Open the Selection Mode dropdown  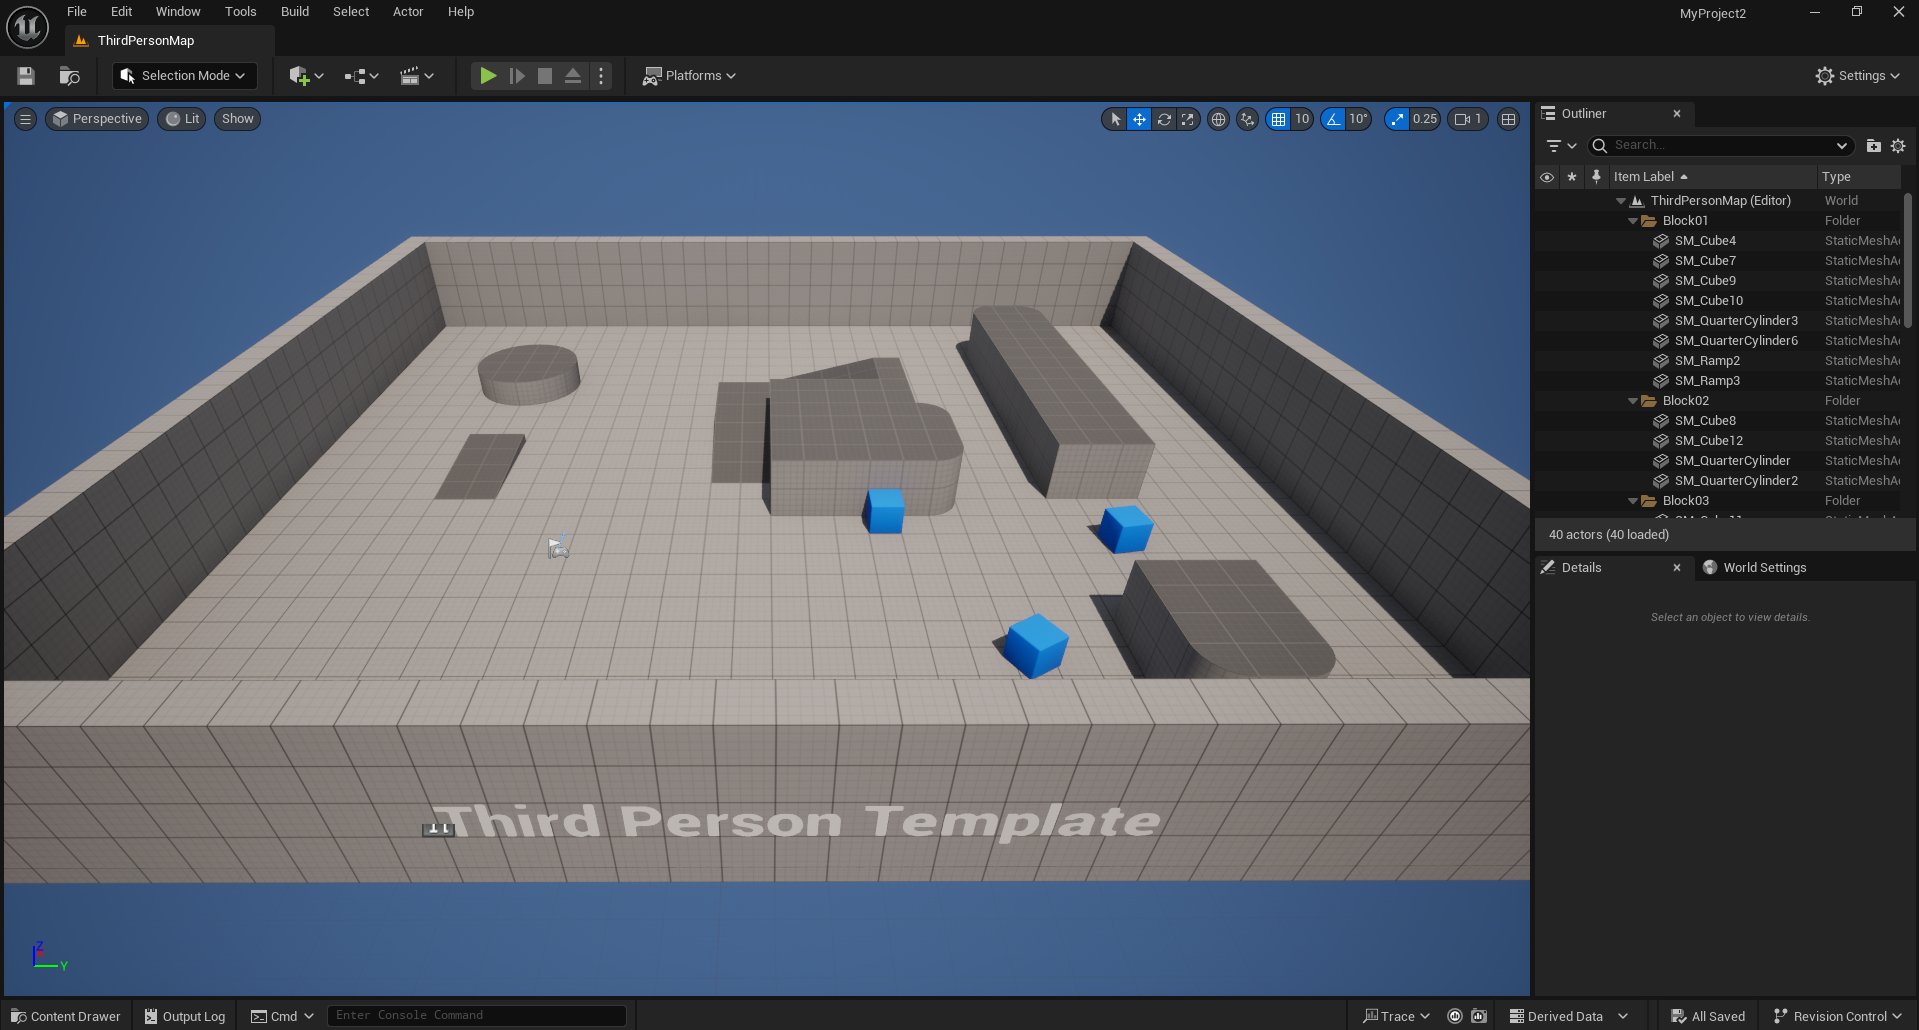click(184, 76)
